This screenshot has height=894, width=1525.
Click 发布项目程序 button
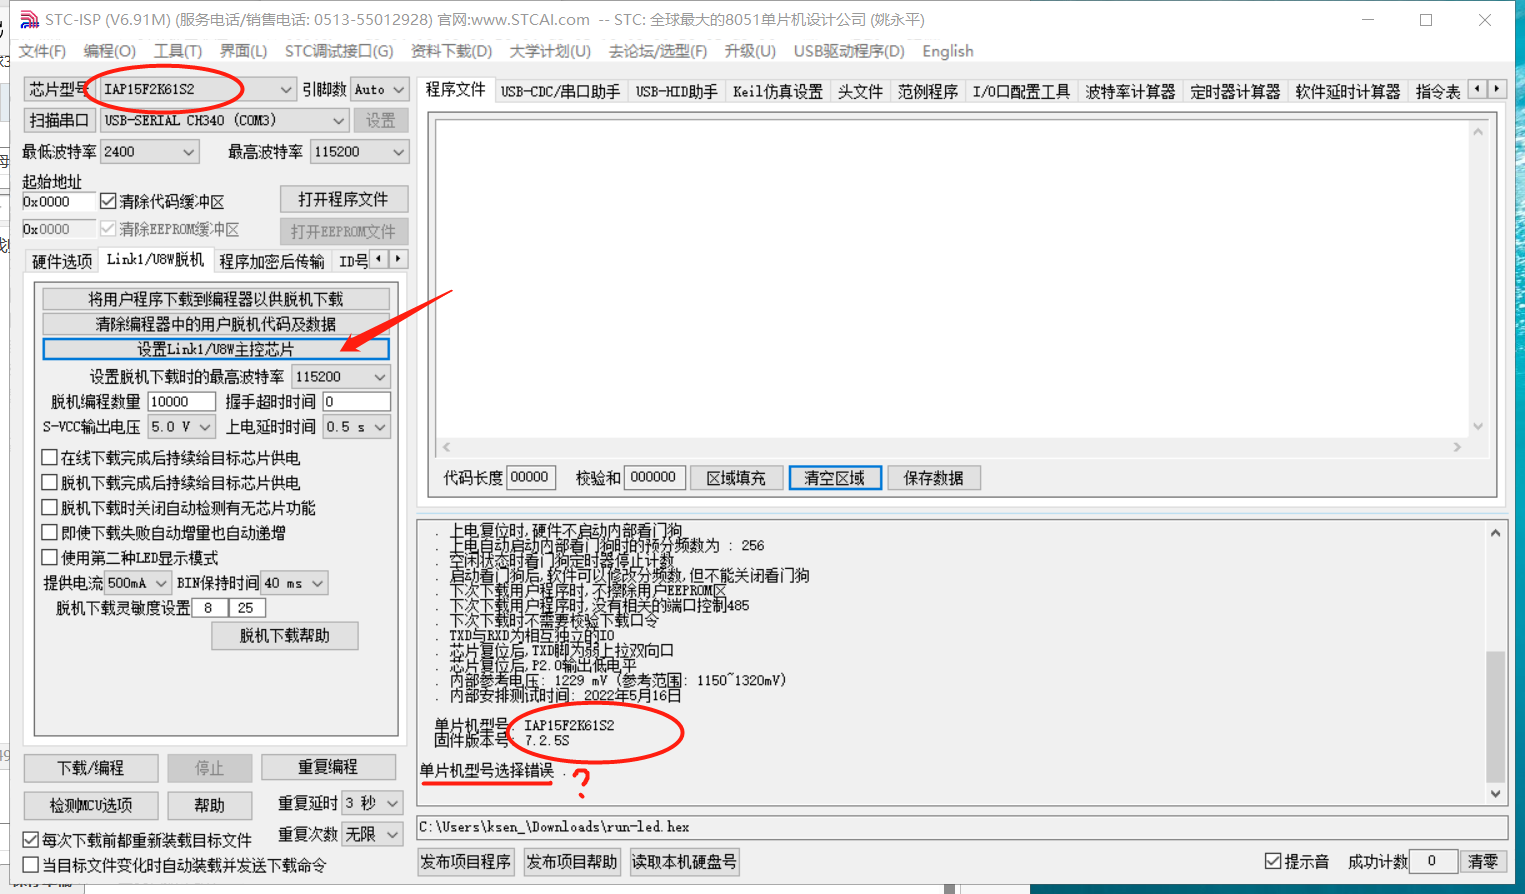[x=466, y=862]
